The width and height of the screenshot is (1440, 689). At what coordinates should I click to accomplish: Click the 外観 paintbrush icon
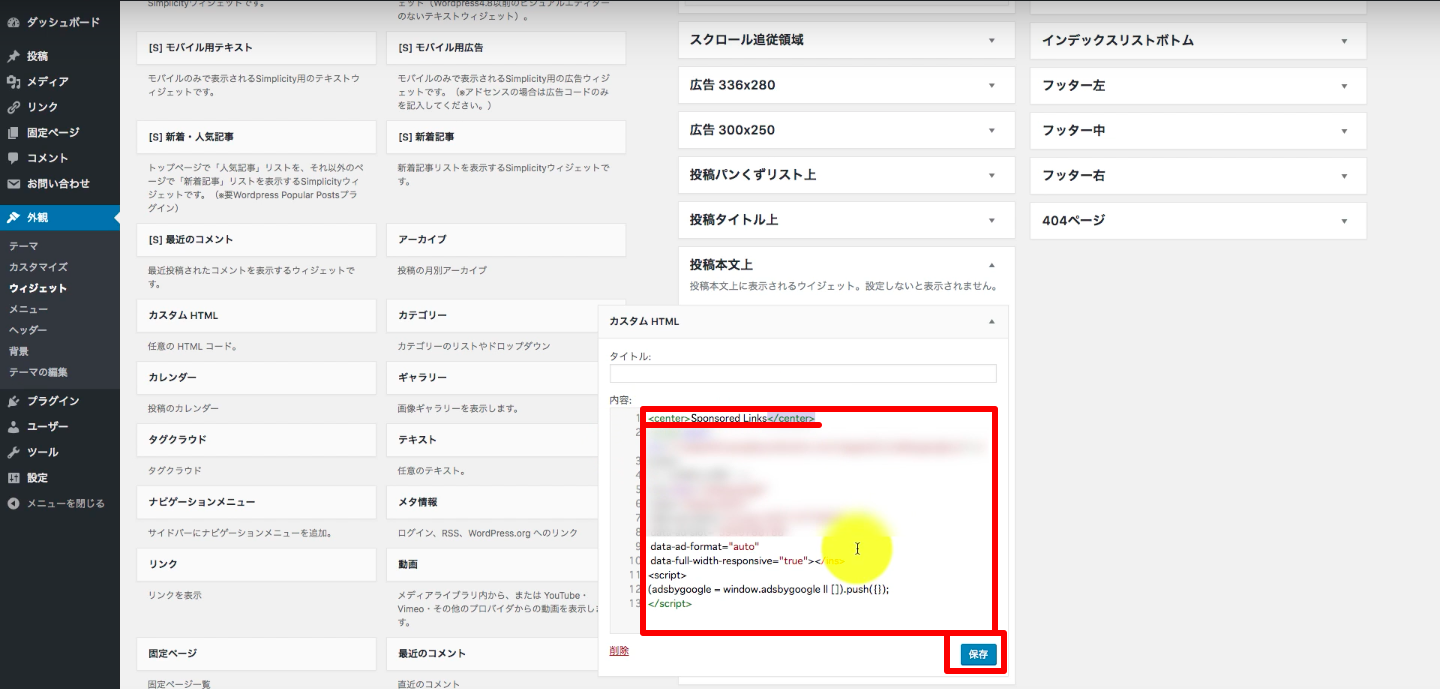click(13, 217)
